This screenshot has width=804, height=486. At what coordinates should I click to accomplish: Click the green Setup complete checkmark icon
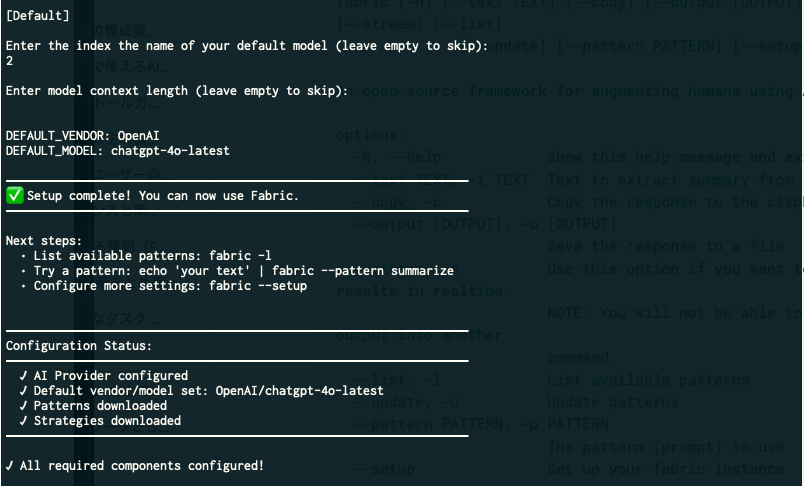tap(14, 195)
